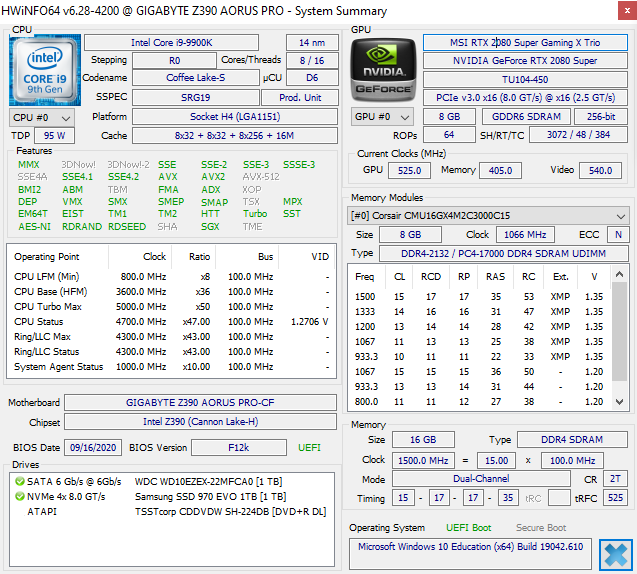637x574 pixels.
Task: Click the memory timings scrollbar up arrow
Action: 619,274
